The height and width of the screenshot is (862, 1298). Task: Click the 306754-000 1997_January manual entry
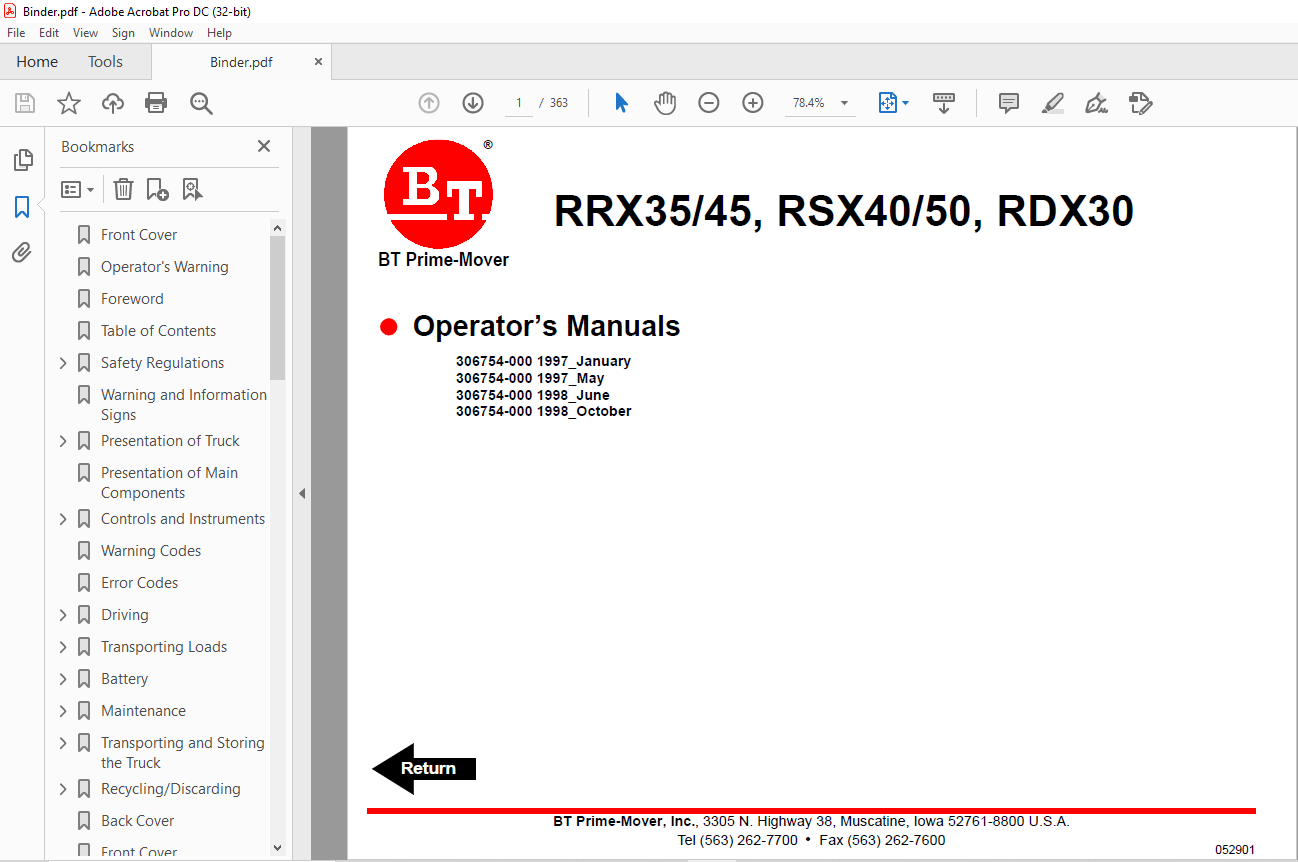click(x=543, y=361)
